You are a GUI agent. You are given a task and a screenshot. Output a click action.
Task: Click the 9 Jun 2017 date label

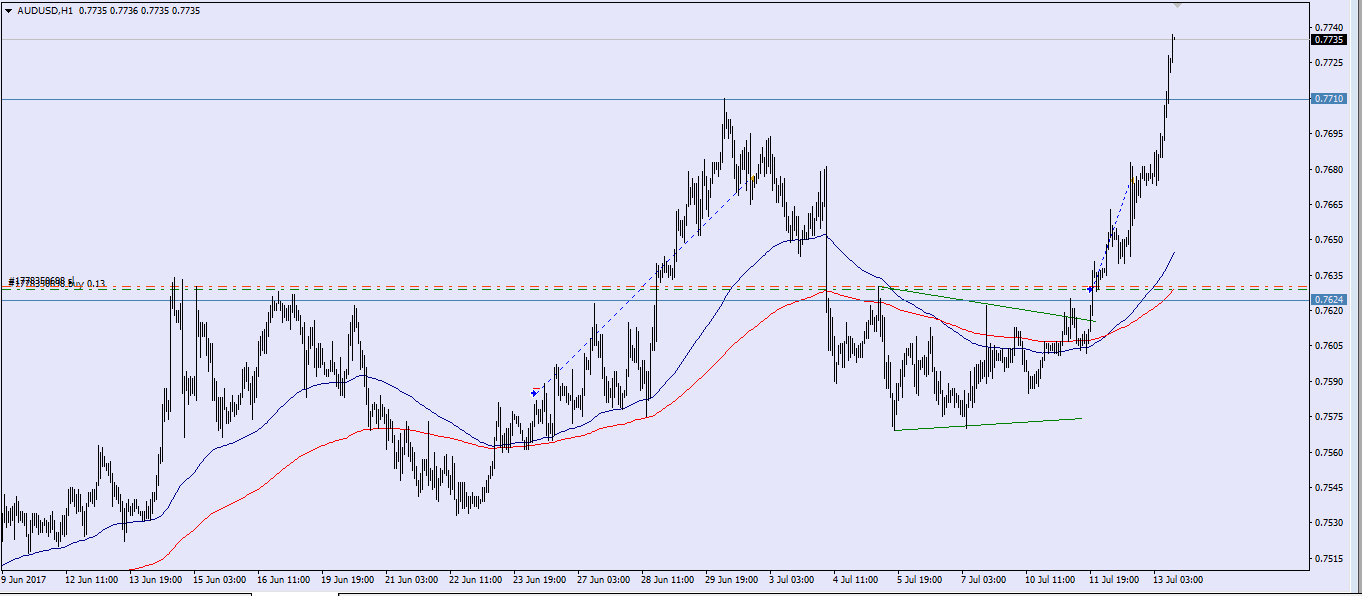(24, 579)
